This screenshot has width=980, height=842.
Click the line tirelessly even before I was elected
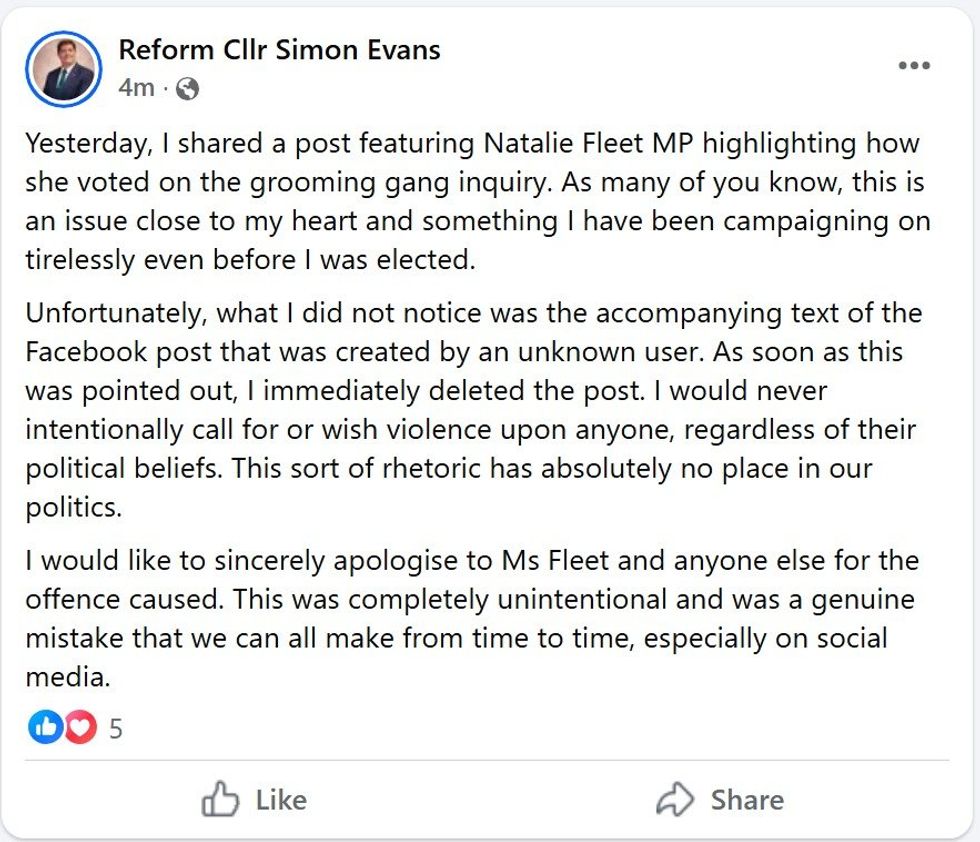pyautogui.click(x=250, y=259)
